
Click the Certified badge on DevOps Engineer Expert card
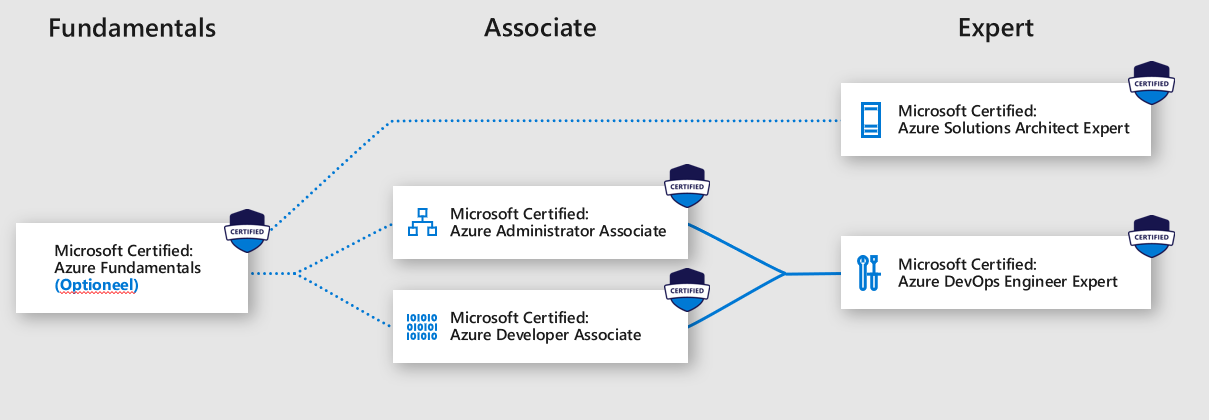pyautogui.click(x=1151, y=236)
